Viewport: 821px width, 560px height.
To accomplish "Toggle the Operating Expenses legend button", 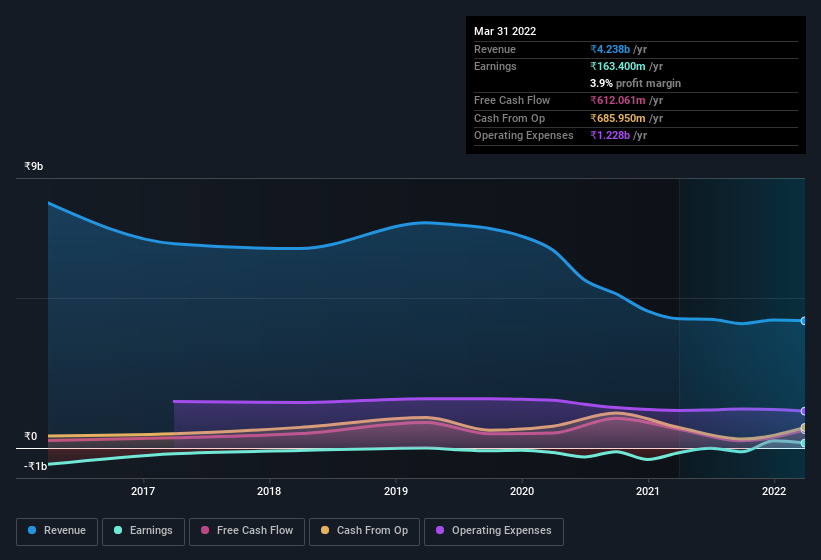I will click(x=494, y=532).
